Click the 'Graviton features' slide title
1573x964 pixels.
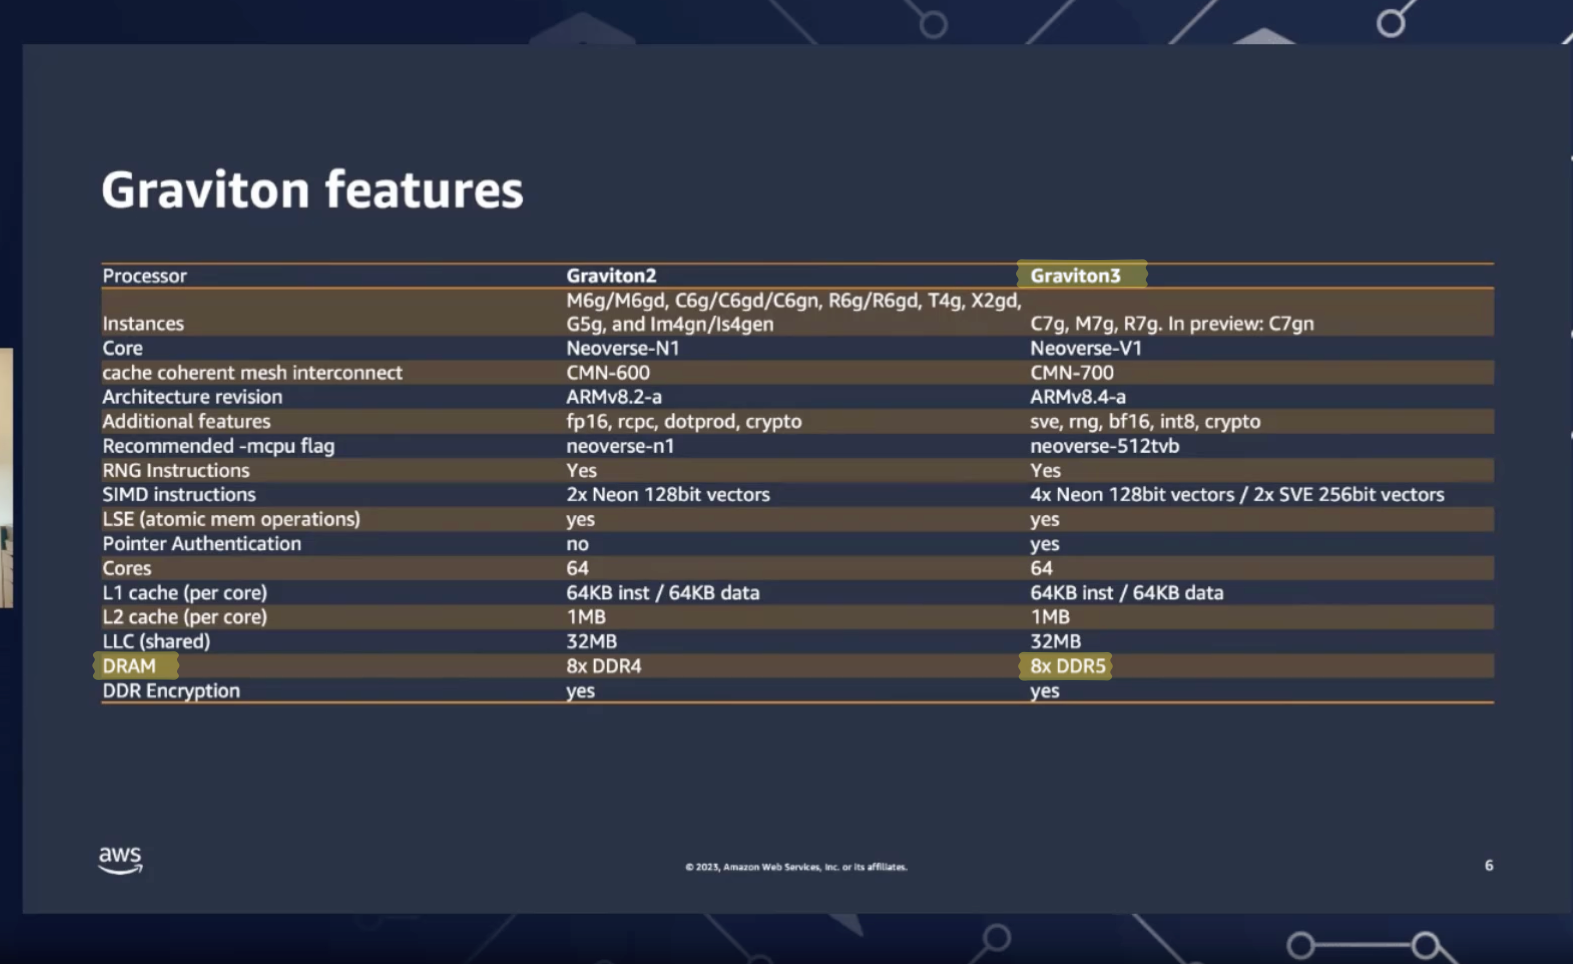(x=312, y=189)
